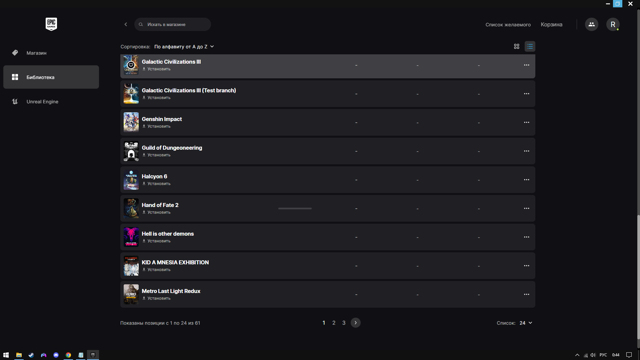Open Google Chrome from taskbar
Screen dimensions: 640x360
(68, 355)
